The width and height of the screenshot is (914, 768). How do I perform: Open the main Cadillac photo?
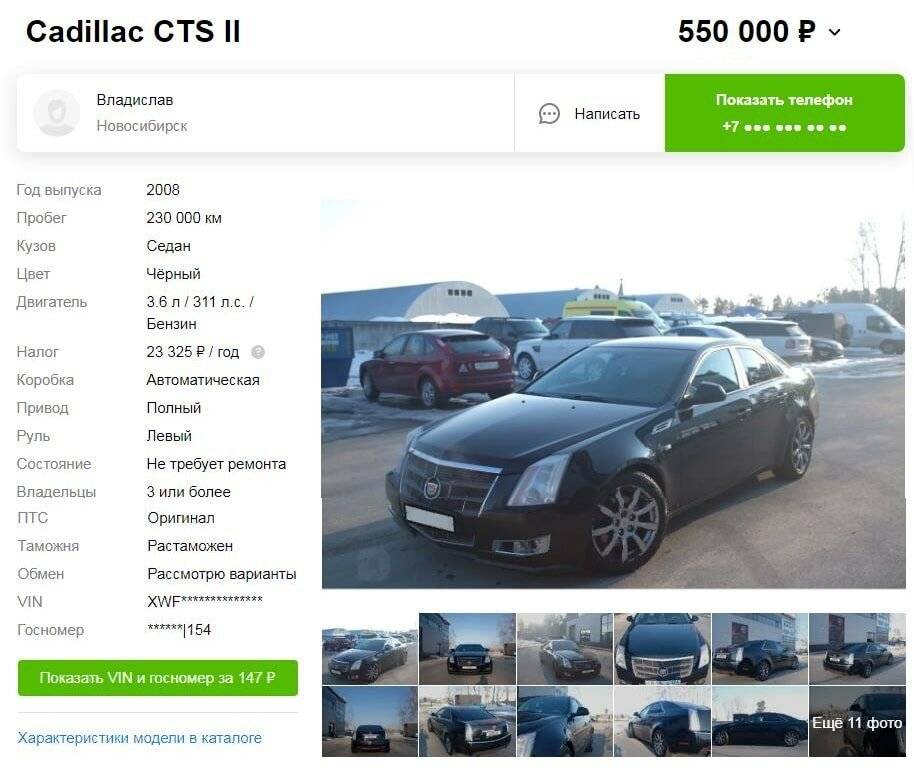(x=613, y=394)
